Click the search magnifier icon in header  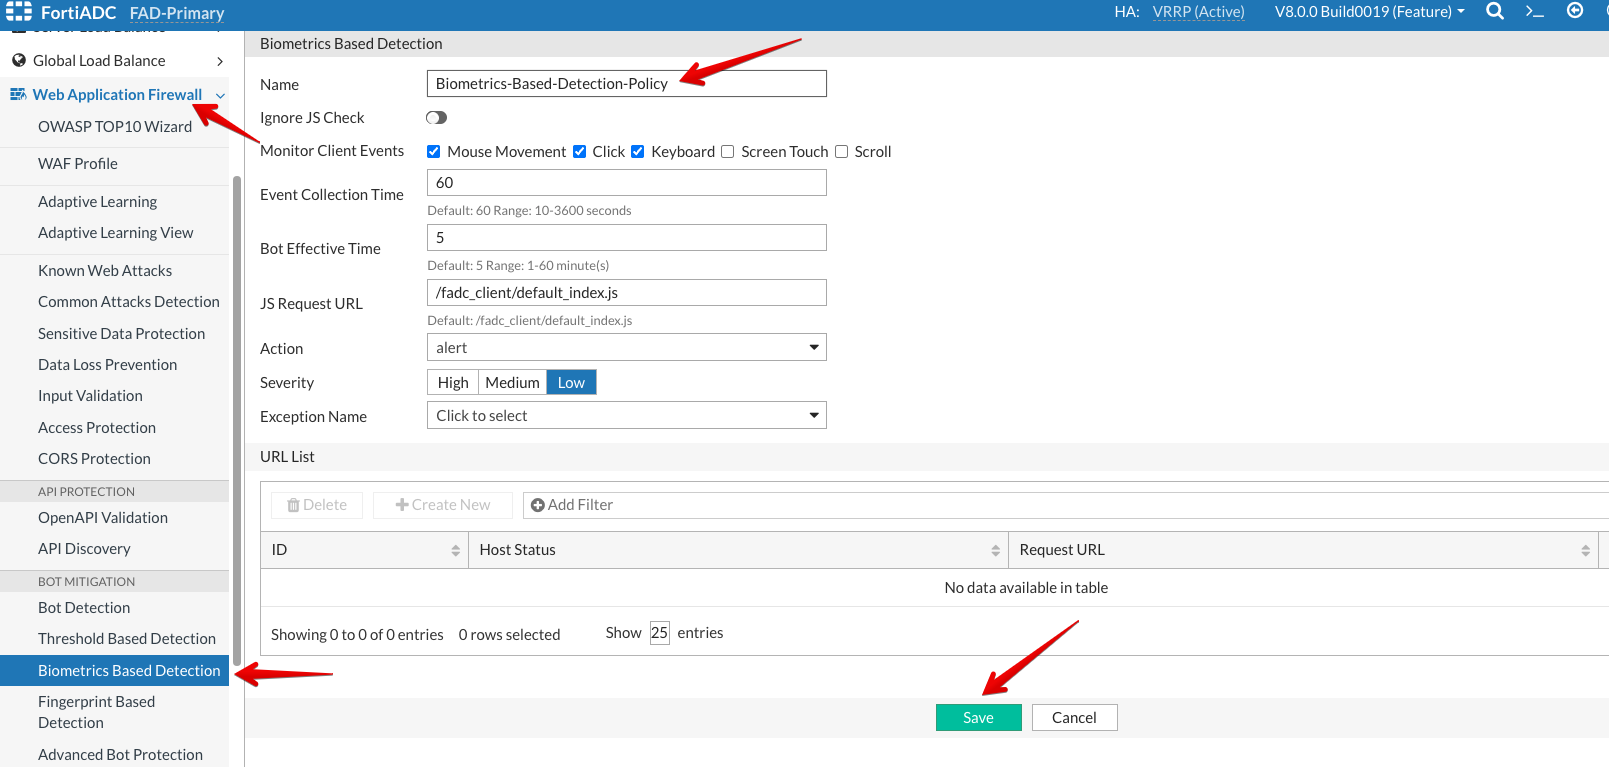point(1495,12)
